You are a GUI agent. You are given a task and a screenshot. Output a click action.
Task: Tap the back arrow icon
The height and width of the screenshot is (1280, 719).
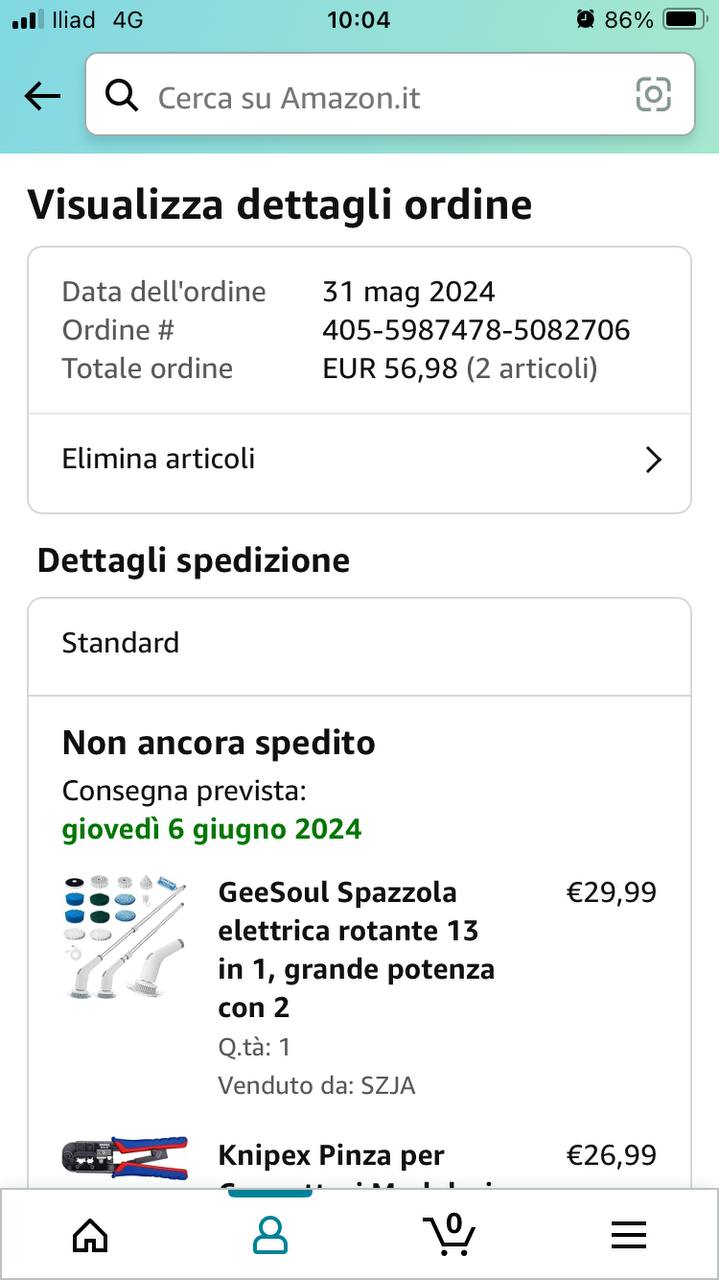tap(42, 96)
